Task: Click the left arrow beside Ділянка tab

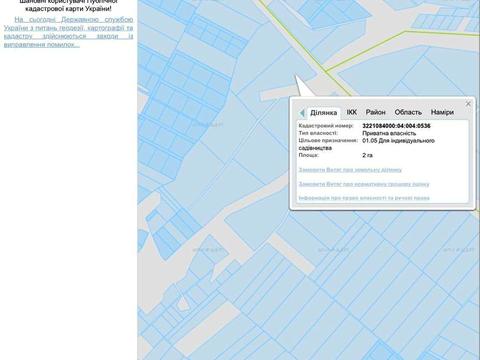Action: [x=302, y=113]
